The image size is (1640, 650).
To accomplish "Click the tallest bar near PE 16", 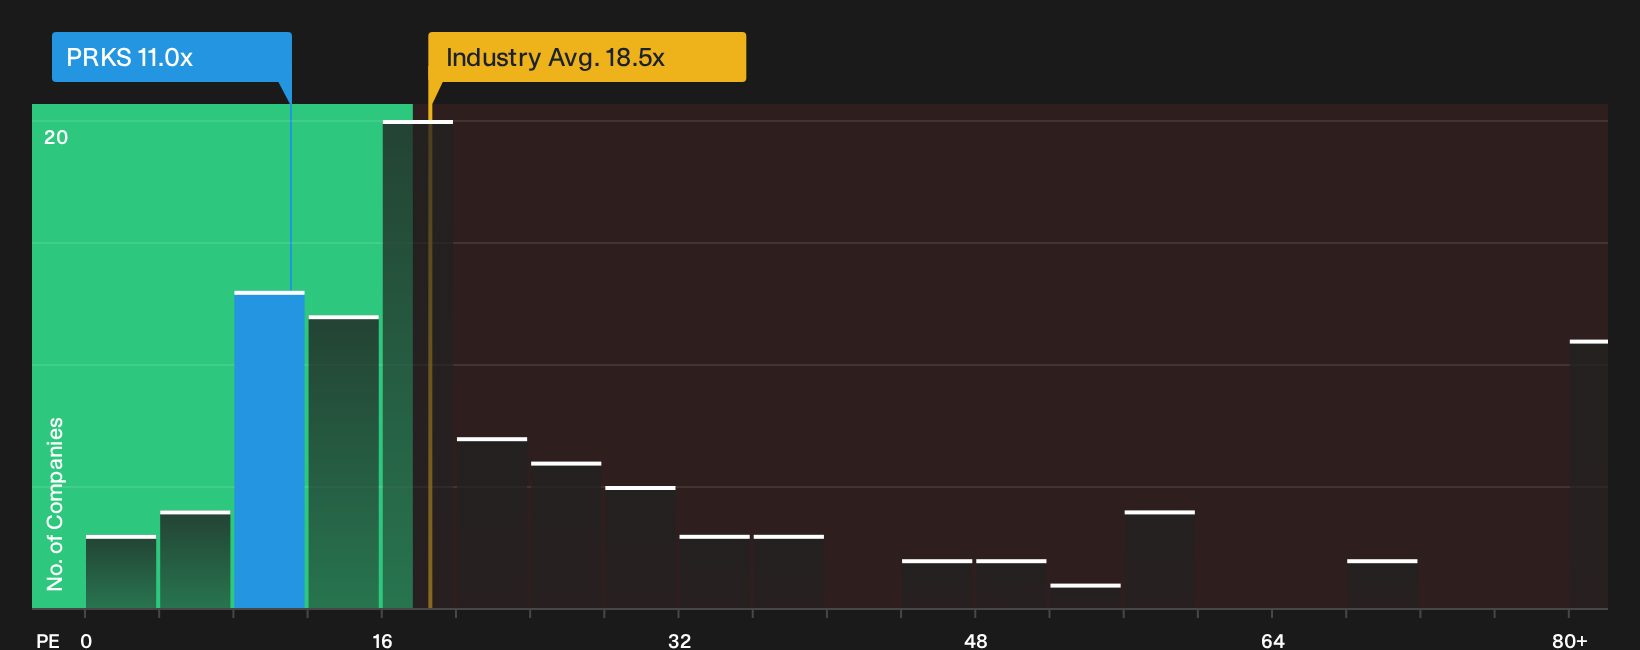I will [418, 364].
